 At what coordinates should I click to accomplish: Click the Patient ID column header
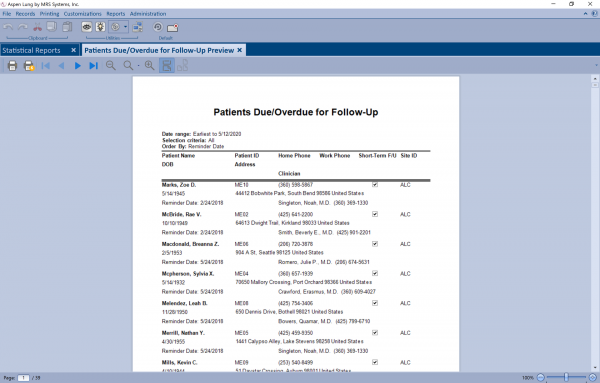247,156
